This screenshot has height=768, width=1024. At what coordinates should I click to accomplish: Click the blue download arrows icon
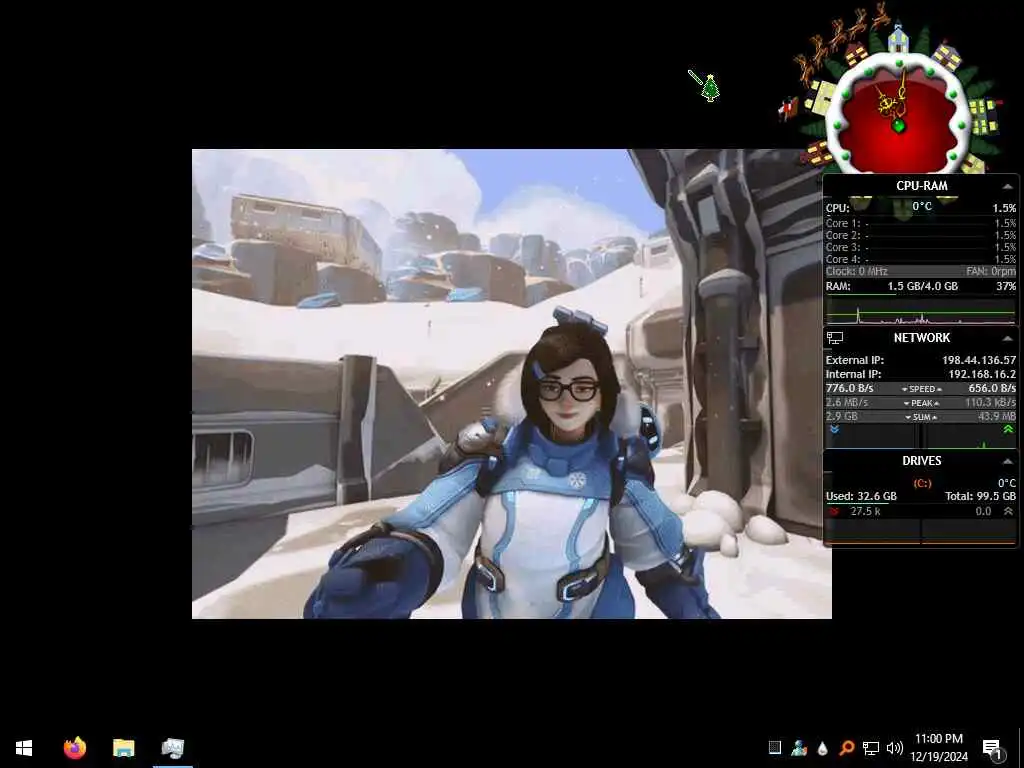(x=834, y=430)
